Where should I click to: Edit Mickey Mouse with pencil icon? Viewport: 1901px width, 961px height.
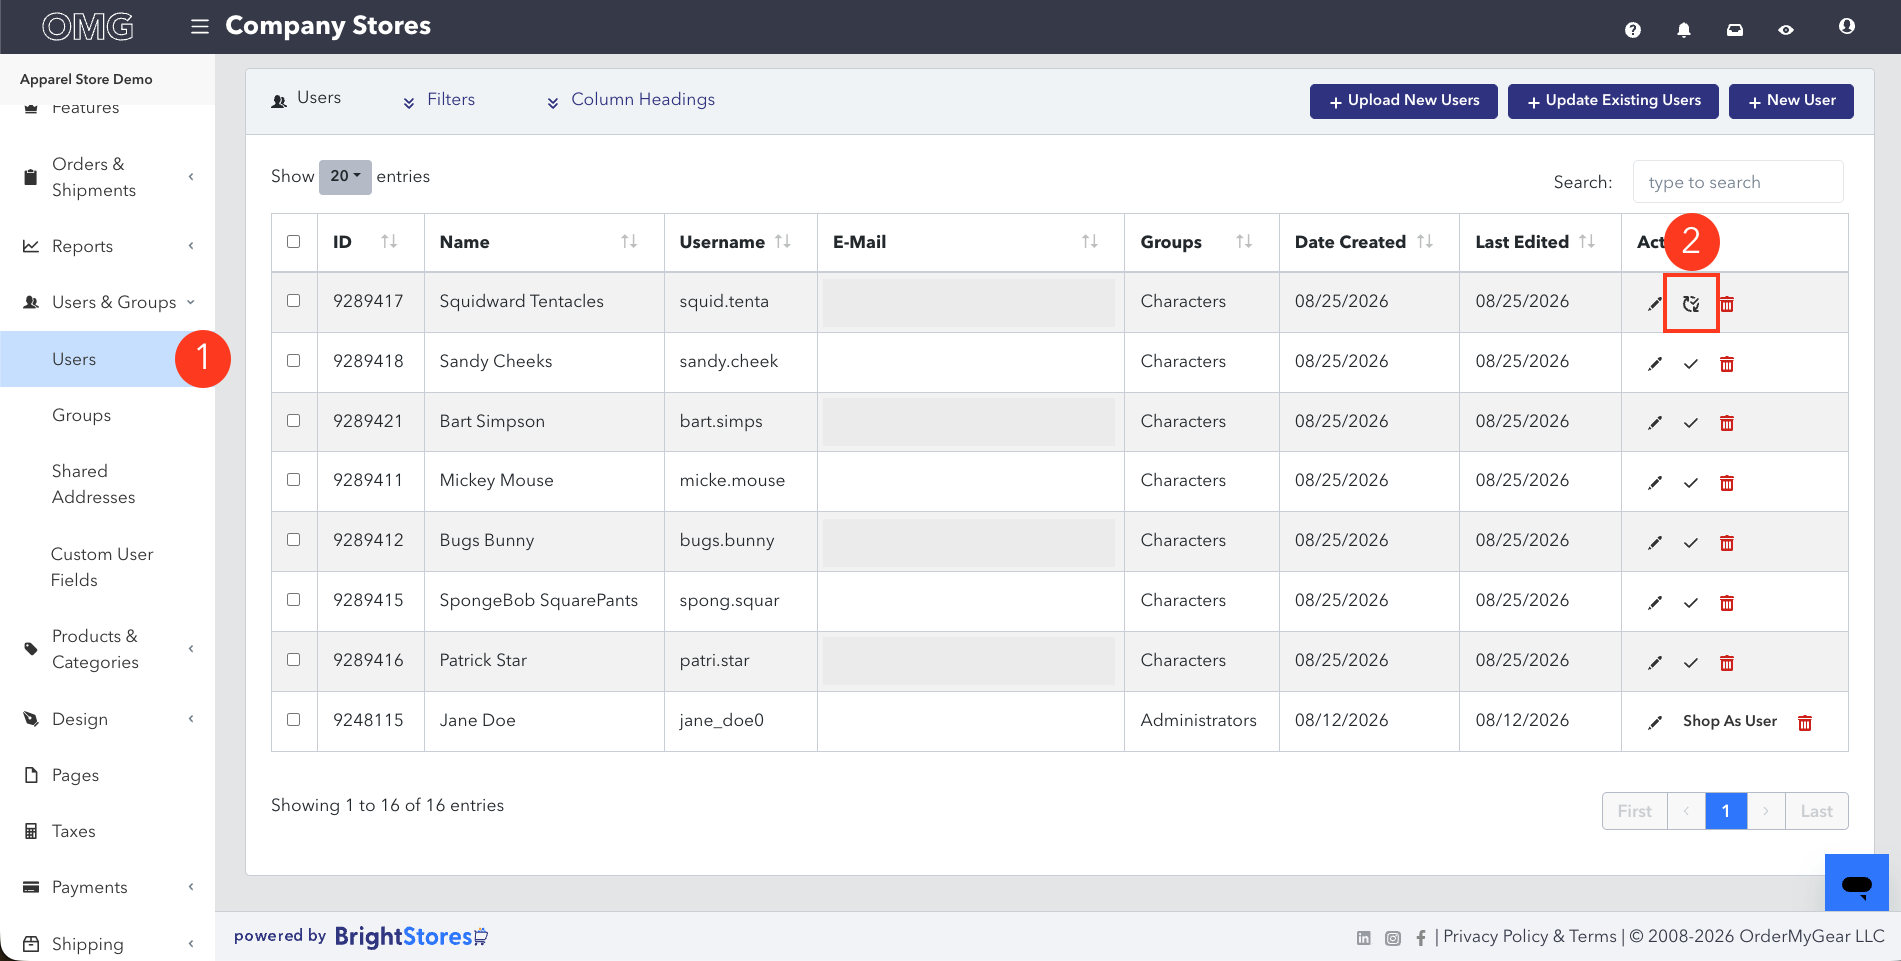coord(1655,483)
